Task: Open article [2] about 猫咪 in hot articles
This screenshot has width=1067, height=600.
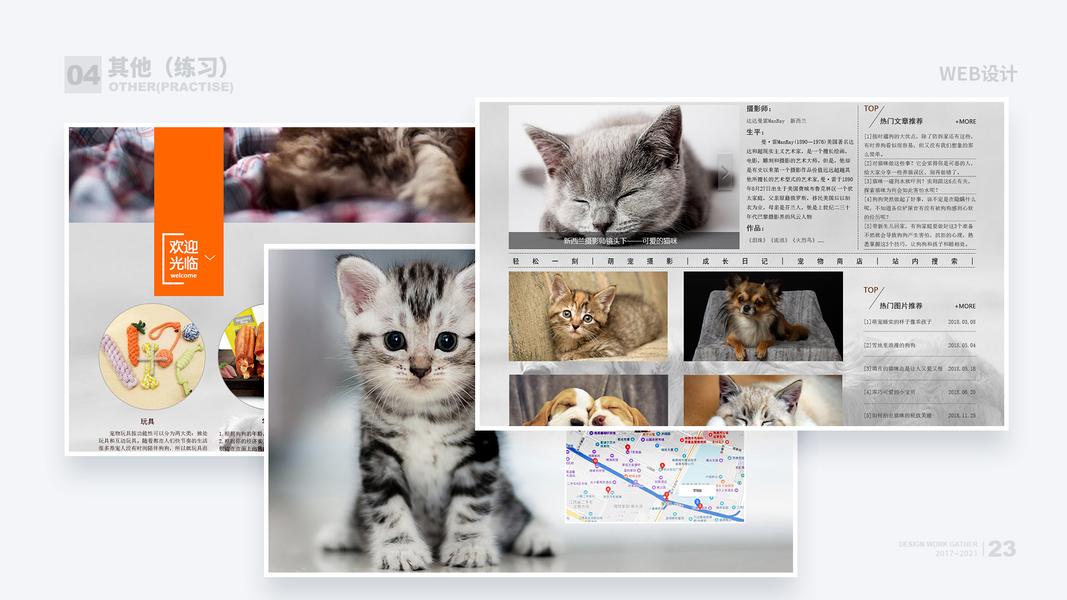Action: point(919,167)
